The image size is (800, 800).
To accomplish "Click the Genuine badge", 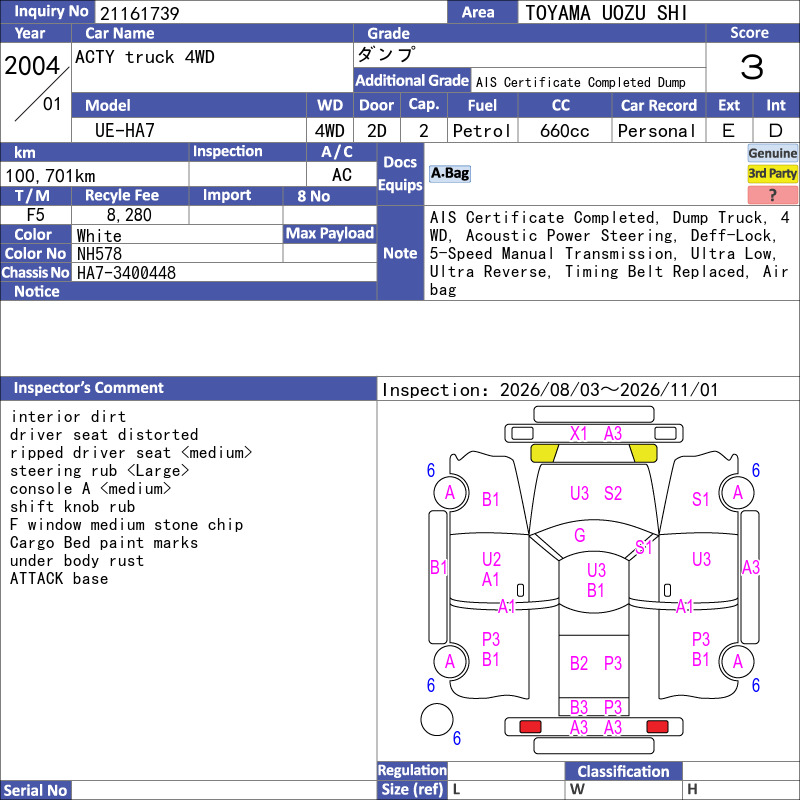I will pyautogui.click(x=772, y=153).
